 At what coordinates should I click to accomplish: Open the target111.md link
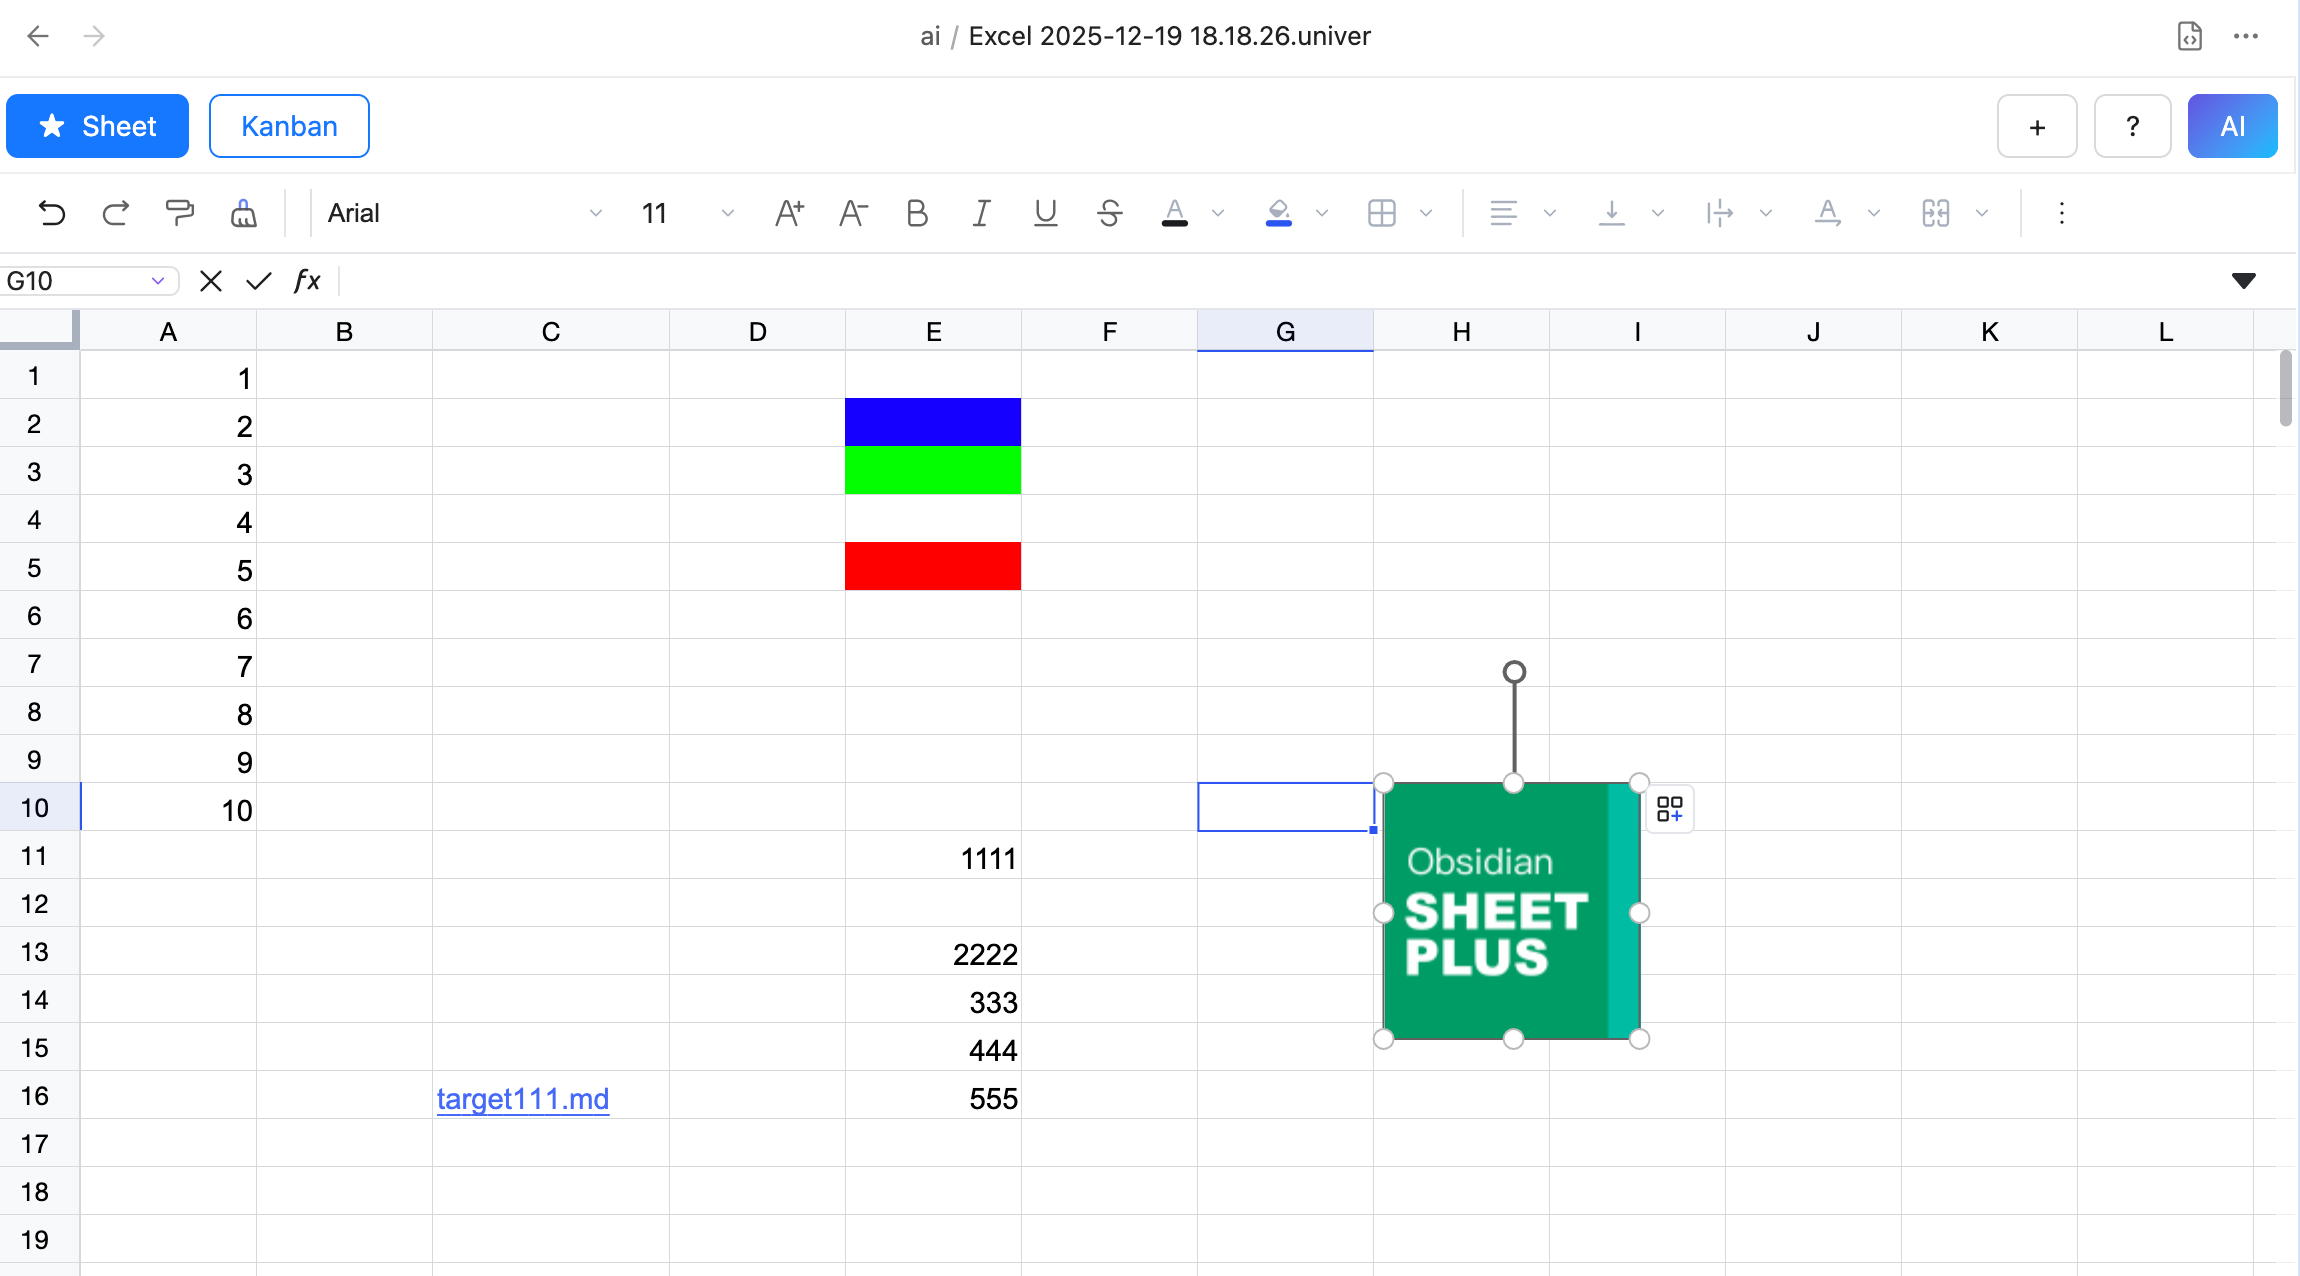[x=522, y=1099]
